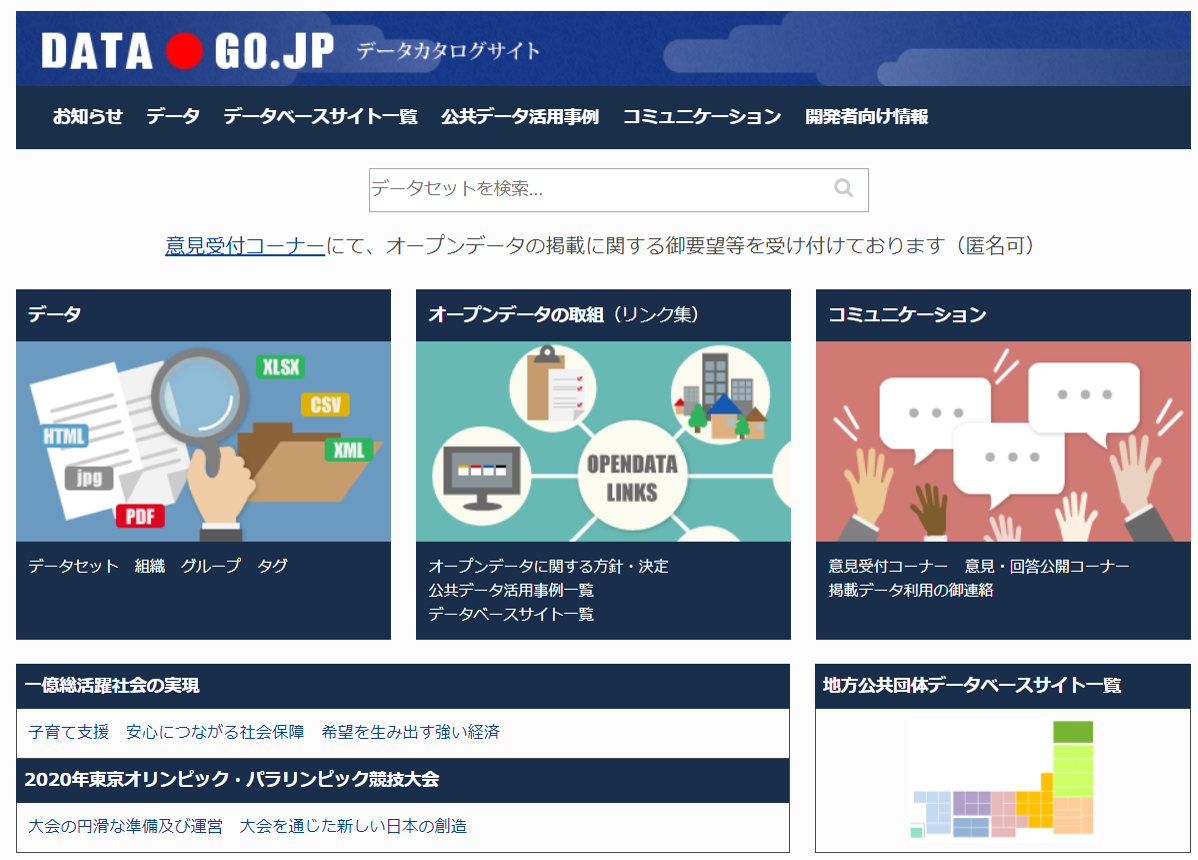The image size is (1198, 860).
Task: Click the データ card header
Action: (x=203, y=315)
